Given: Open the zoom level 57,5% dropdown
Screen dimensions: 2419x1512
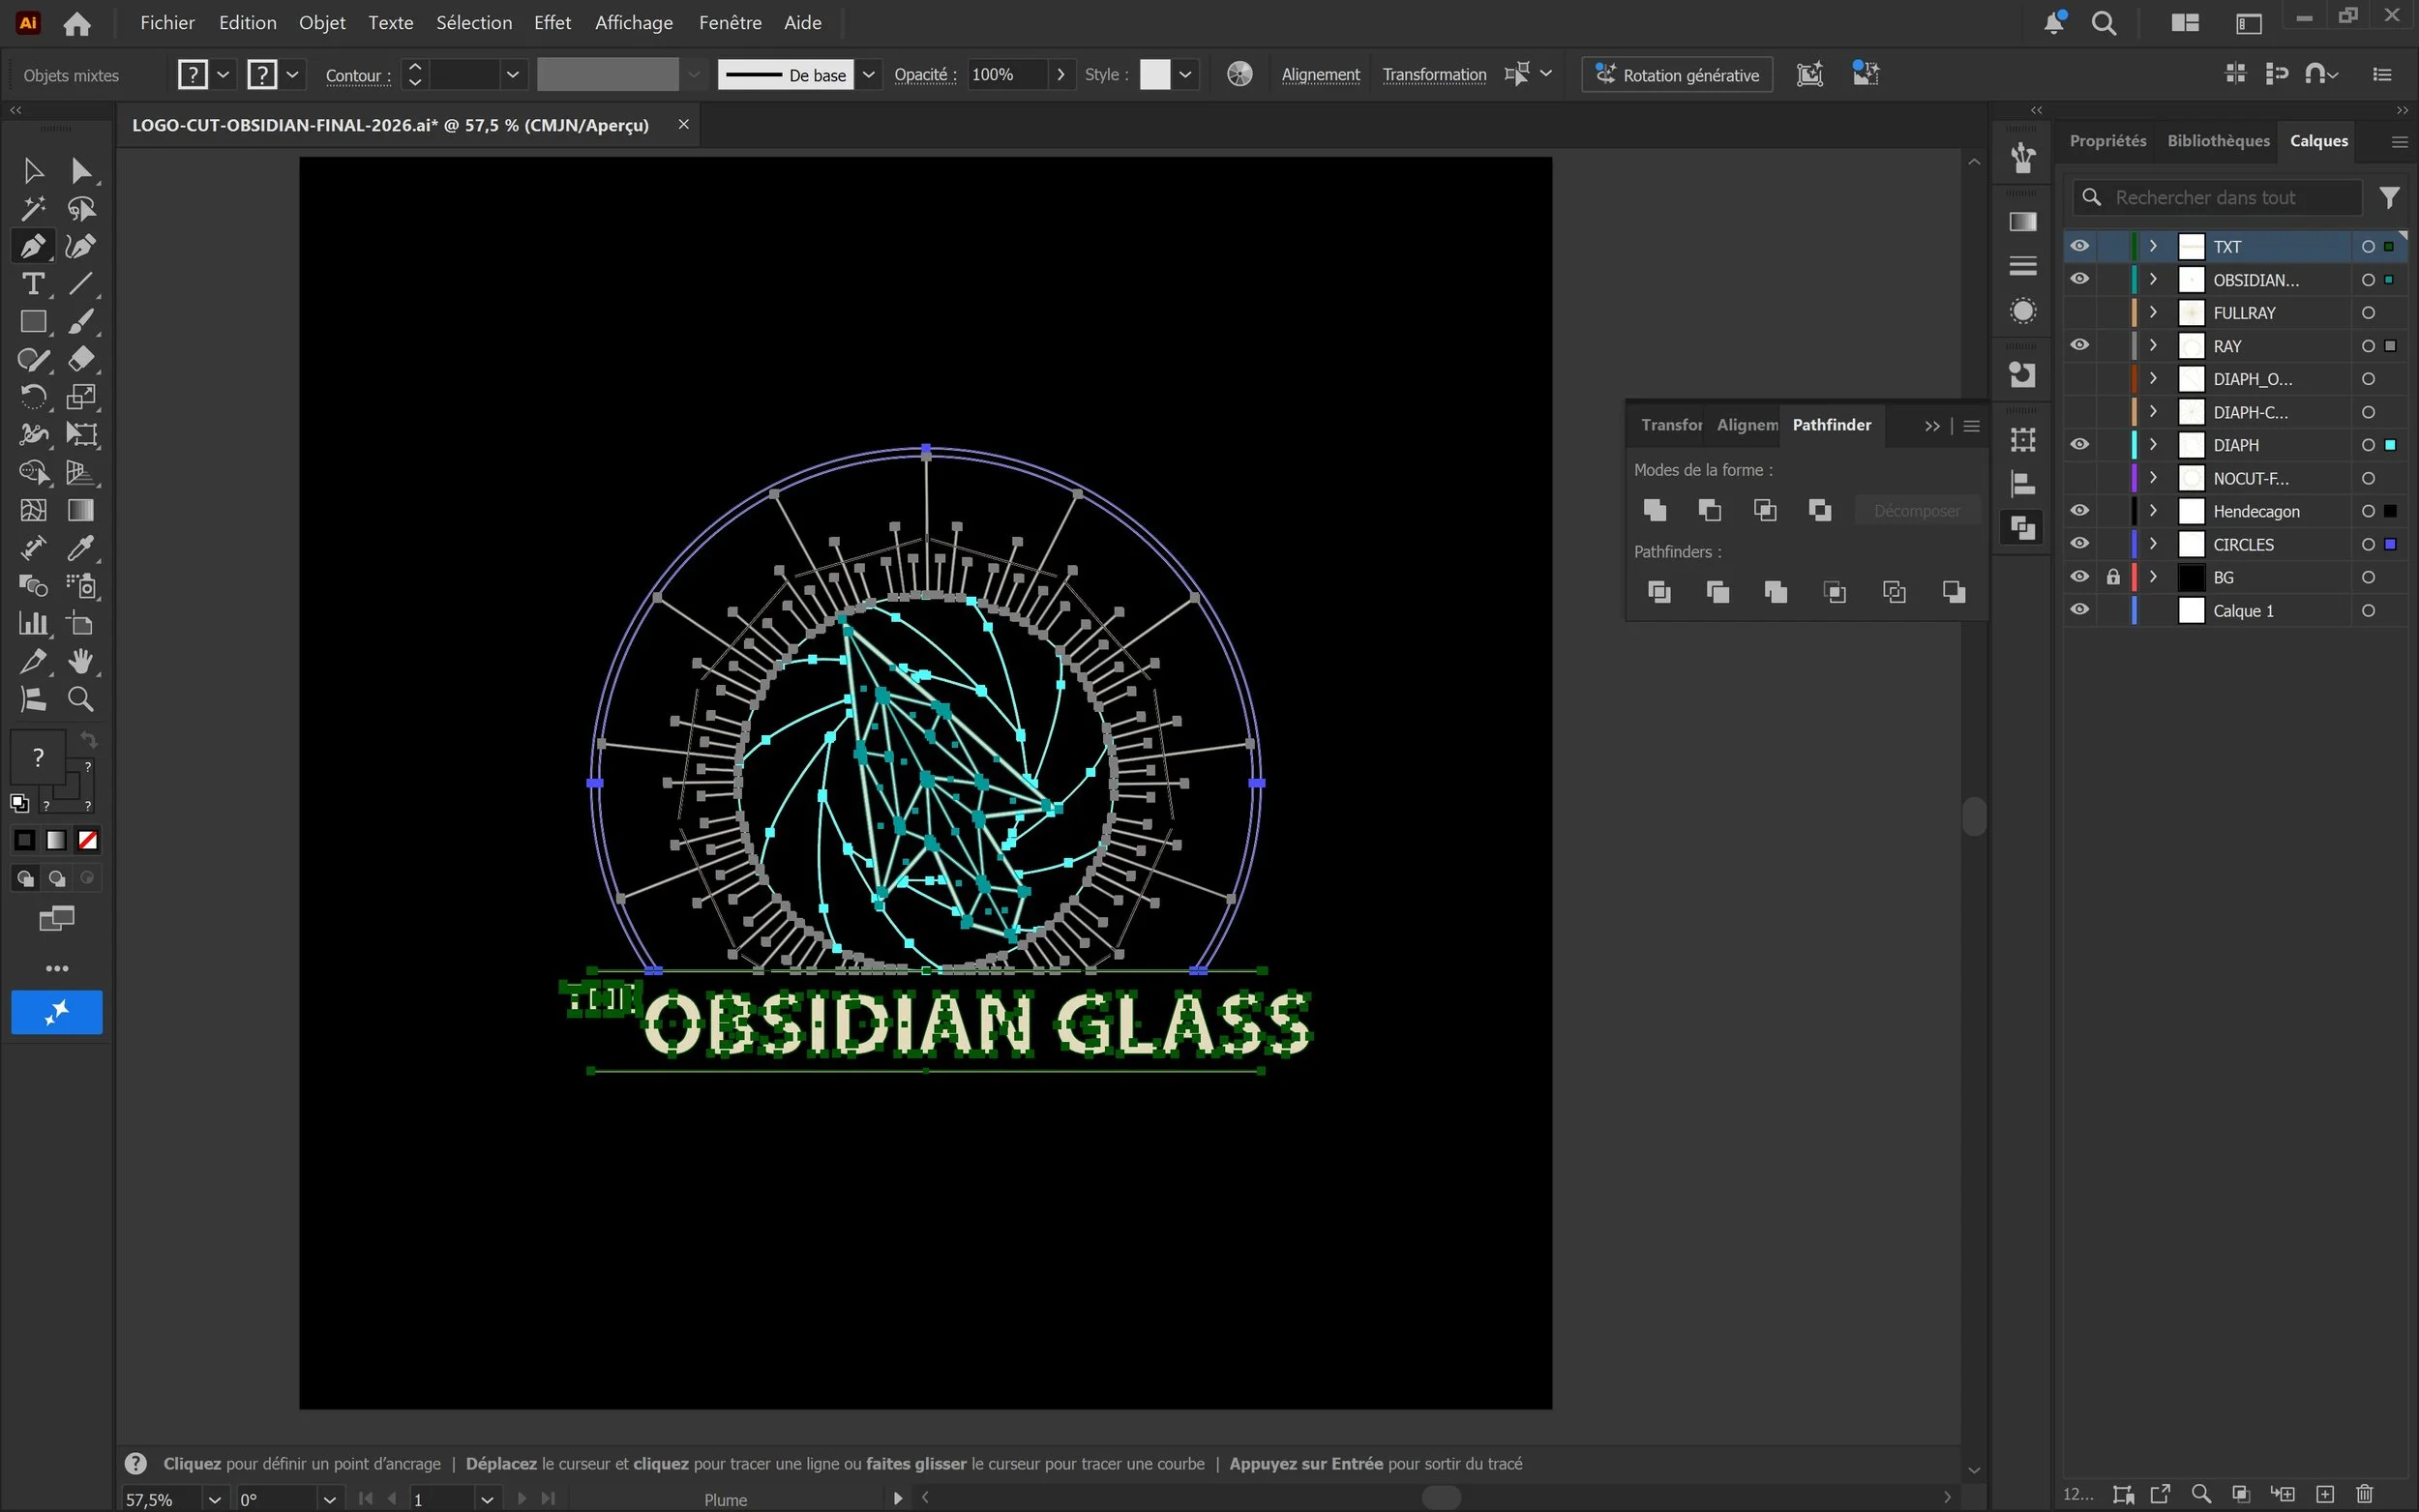Looking at the screenshot, I should 214,1499.
